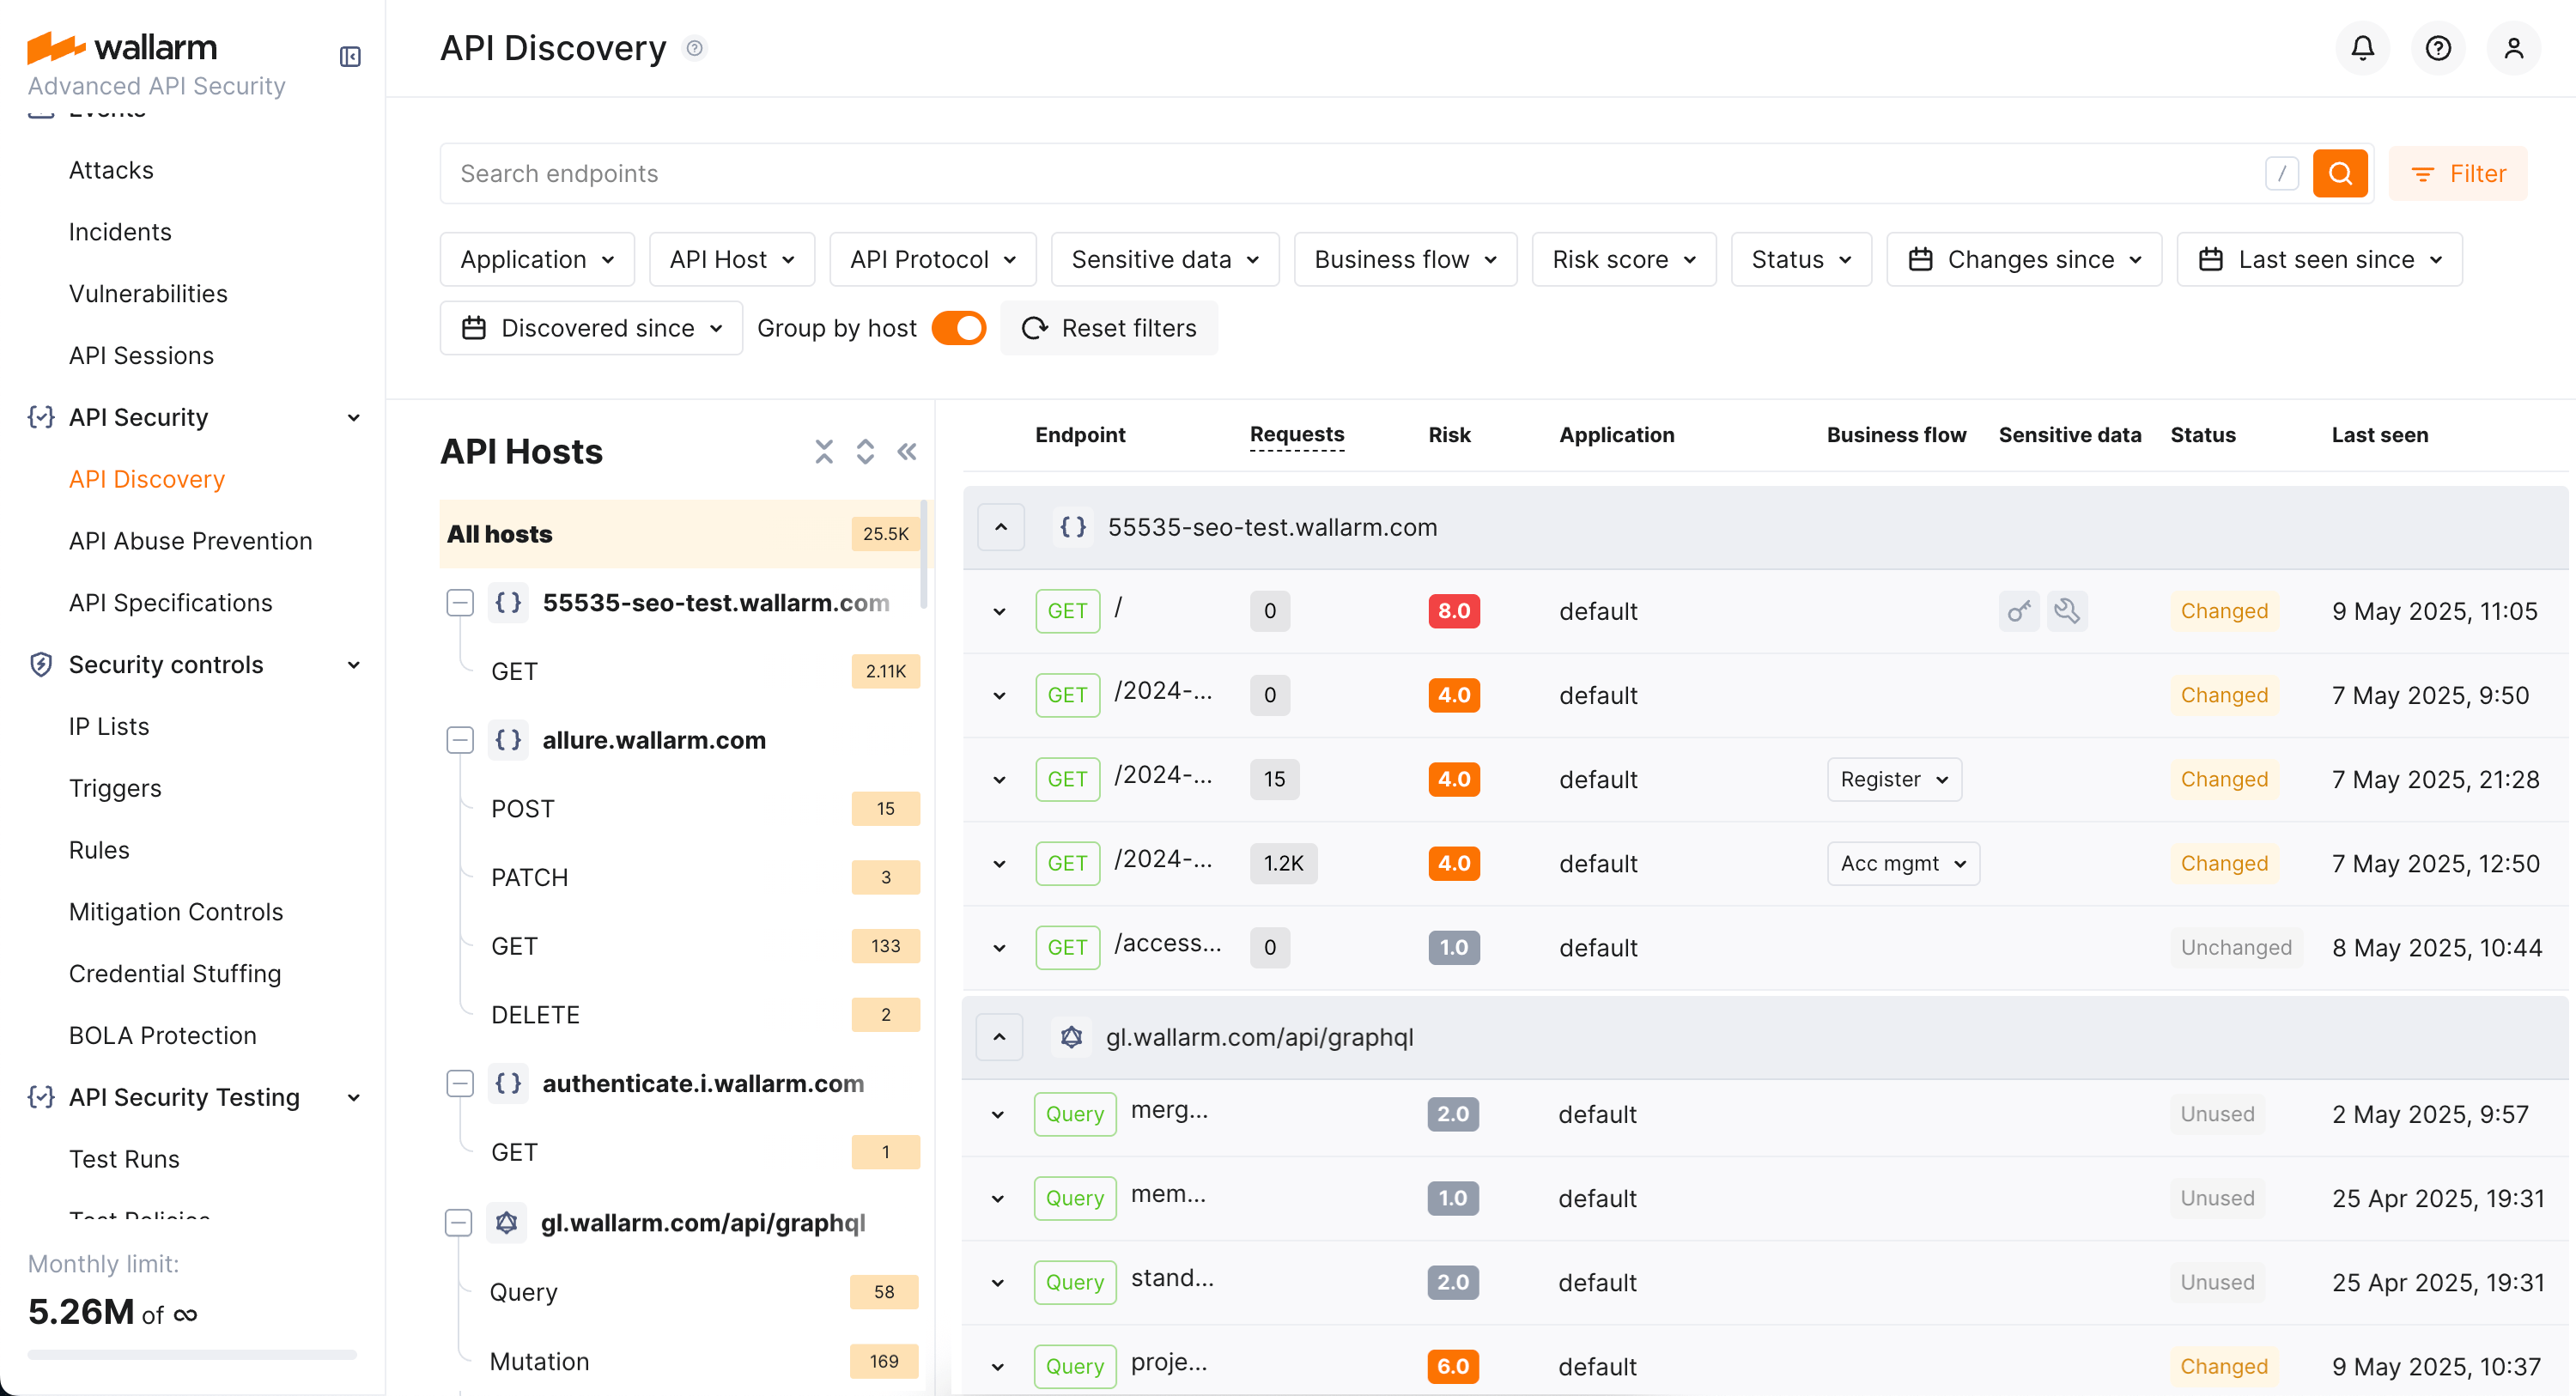Collapse the API Hosts sidebar with double-chevron icon
Viewport: 2576px width, 1396px height.
click(906, 451)
